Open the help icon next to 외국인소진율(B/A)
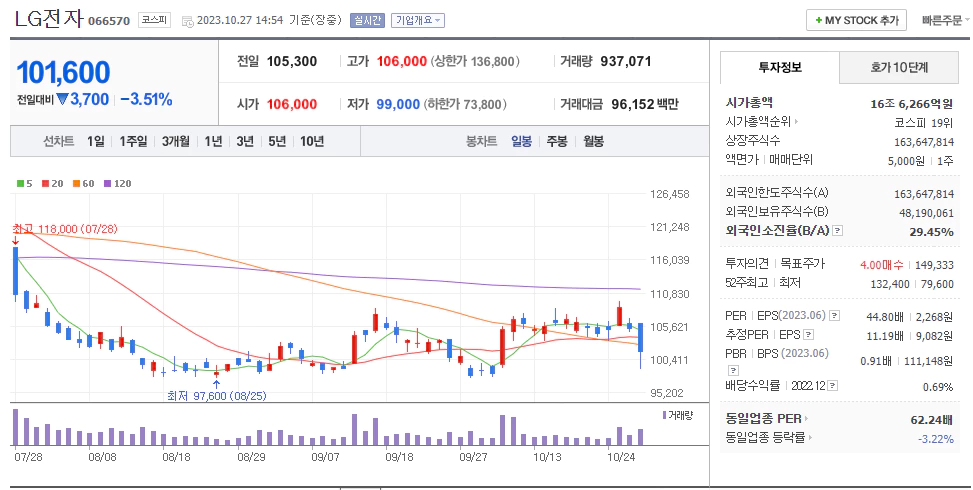973x490 pixels. coord(838,231)
